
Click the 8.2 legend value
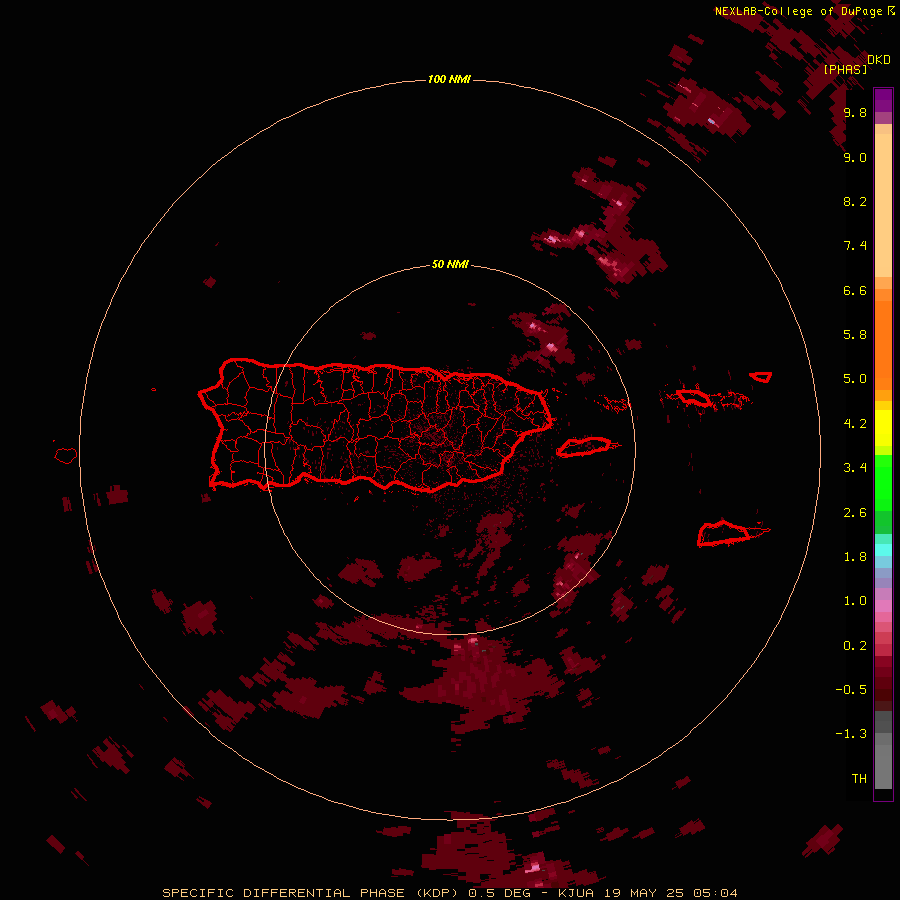tap(855, 201)
